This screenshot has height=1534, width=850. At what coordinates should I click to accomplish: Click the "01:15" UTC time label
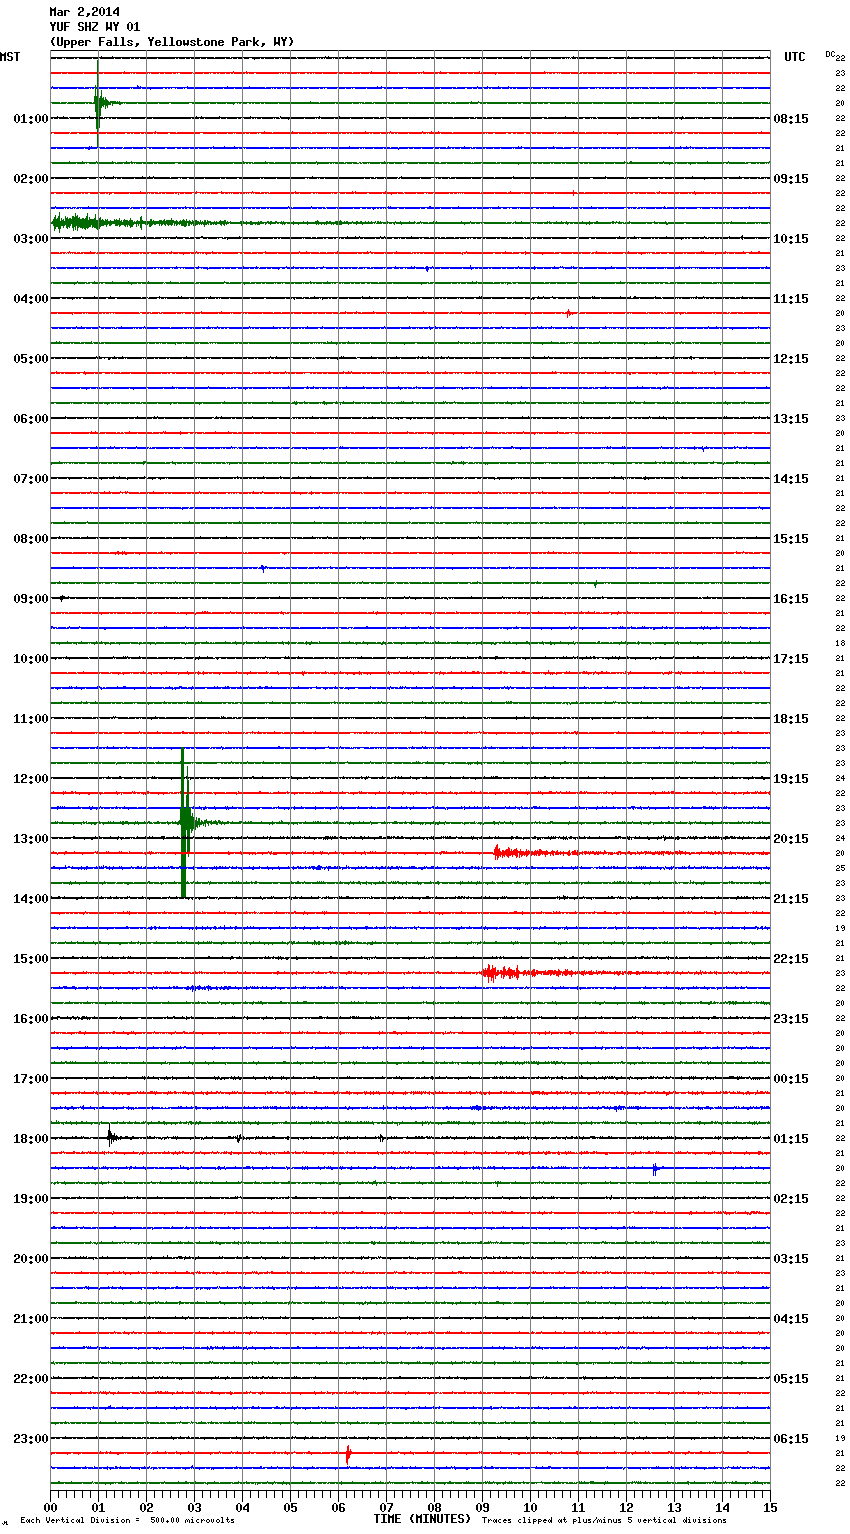(x=791, y=1139)
